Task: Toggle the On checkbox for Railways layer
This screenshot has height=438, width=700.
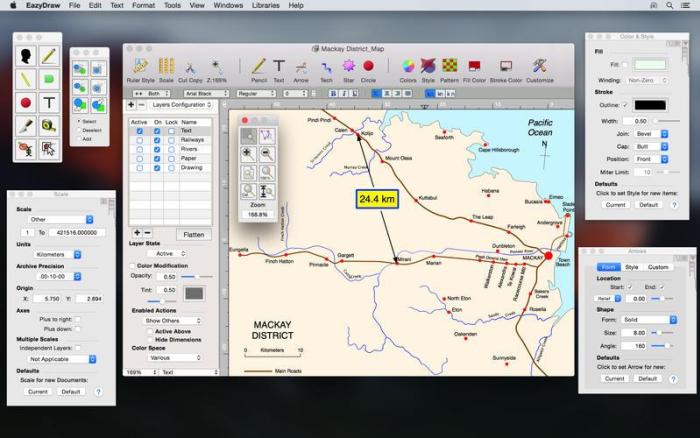Action: click(x=156, y=140)
